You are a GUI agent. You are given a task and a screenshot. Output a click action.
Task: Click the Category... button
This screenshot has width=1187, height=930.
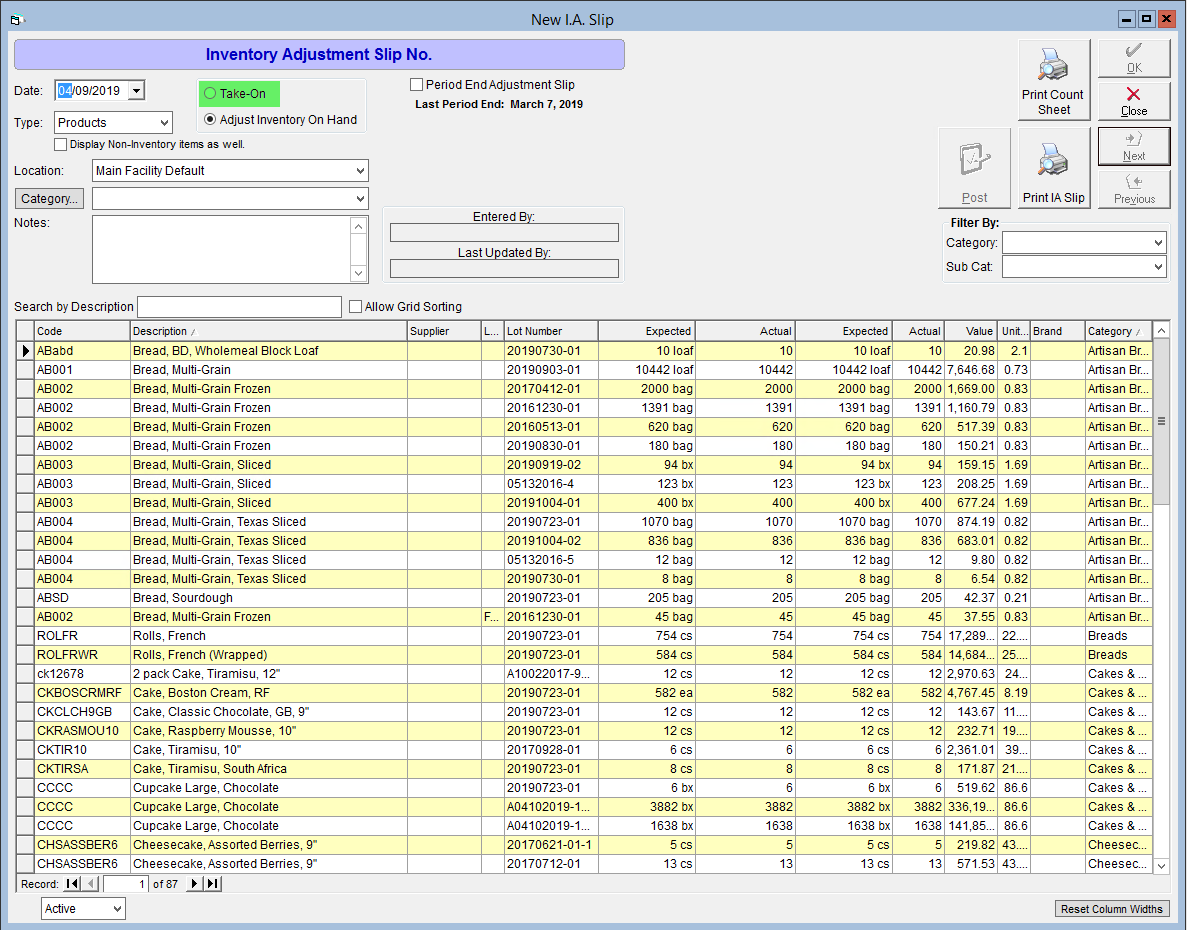tap(49, 198)
